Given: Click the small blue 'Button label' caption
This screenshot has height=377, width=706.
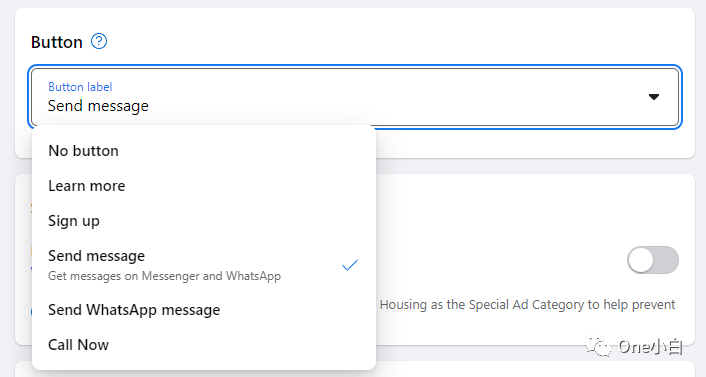Looking at the screenshot, I should point(80,86).
